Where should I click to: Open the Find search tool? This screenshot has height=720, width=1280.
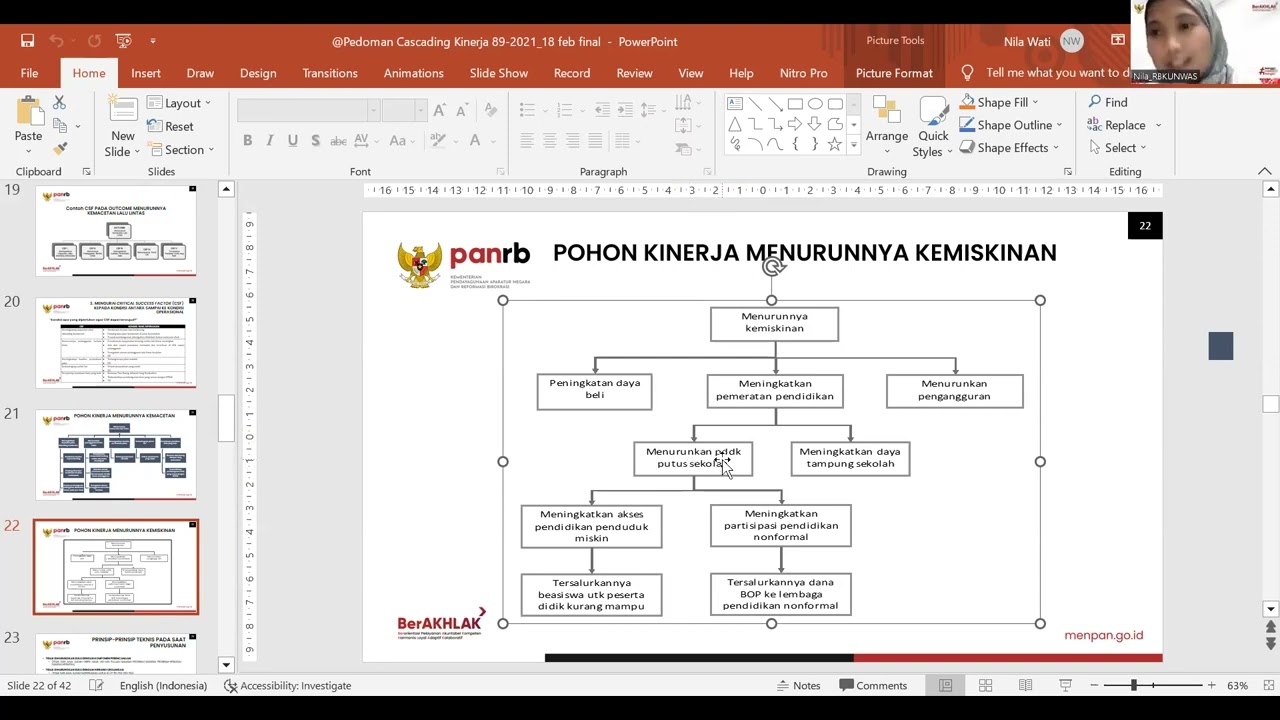1108,102
